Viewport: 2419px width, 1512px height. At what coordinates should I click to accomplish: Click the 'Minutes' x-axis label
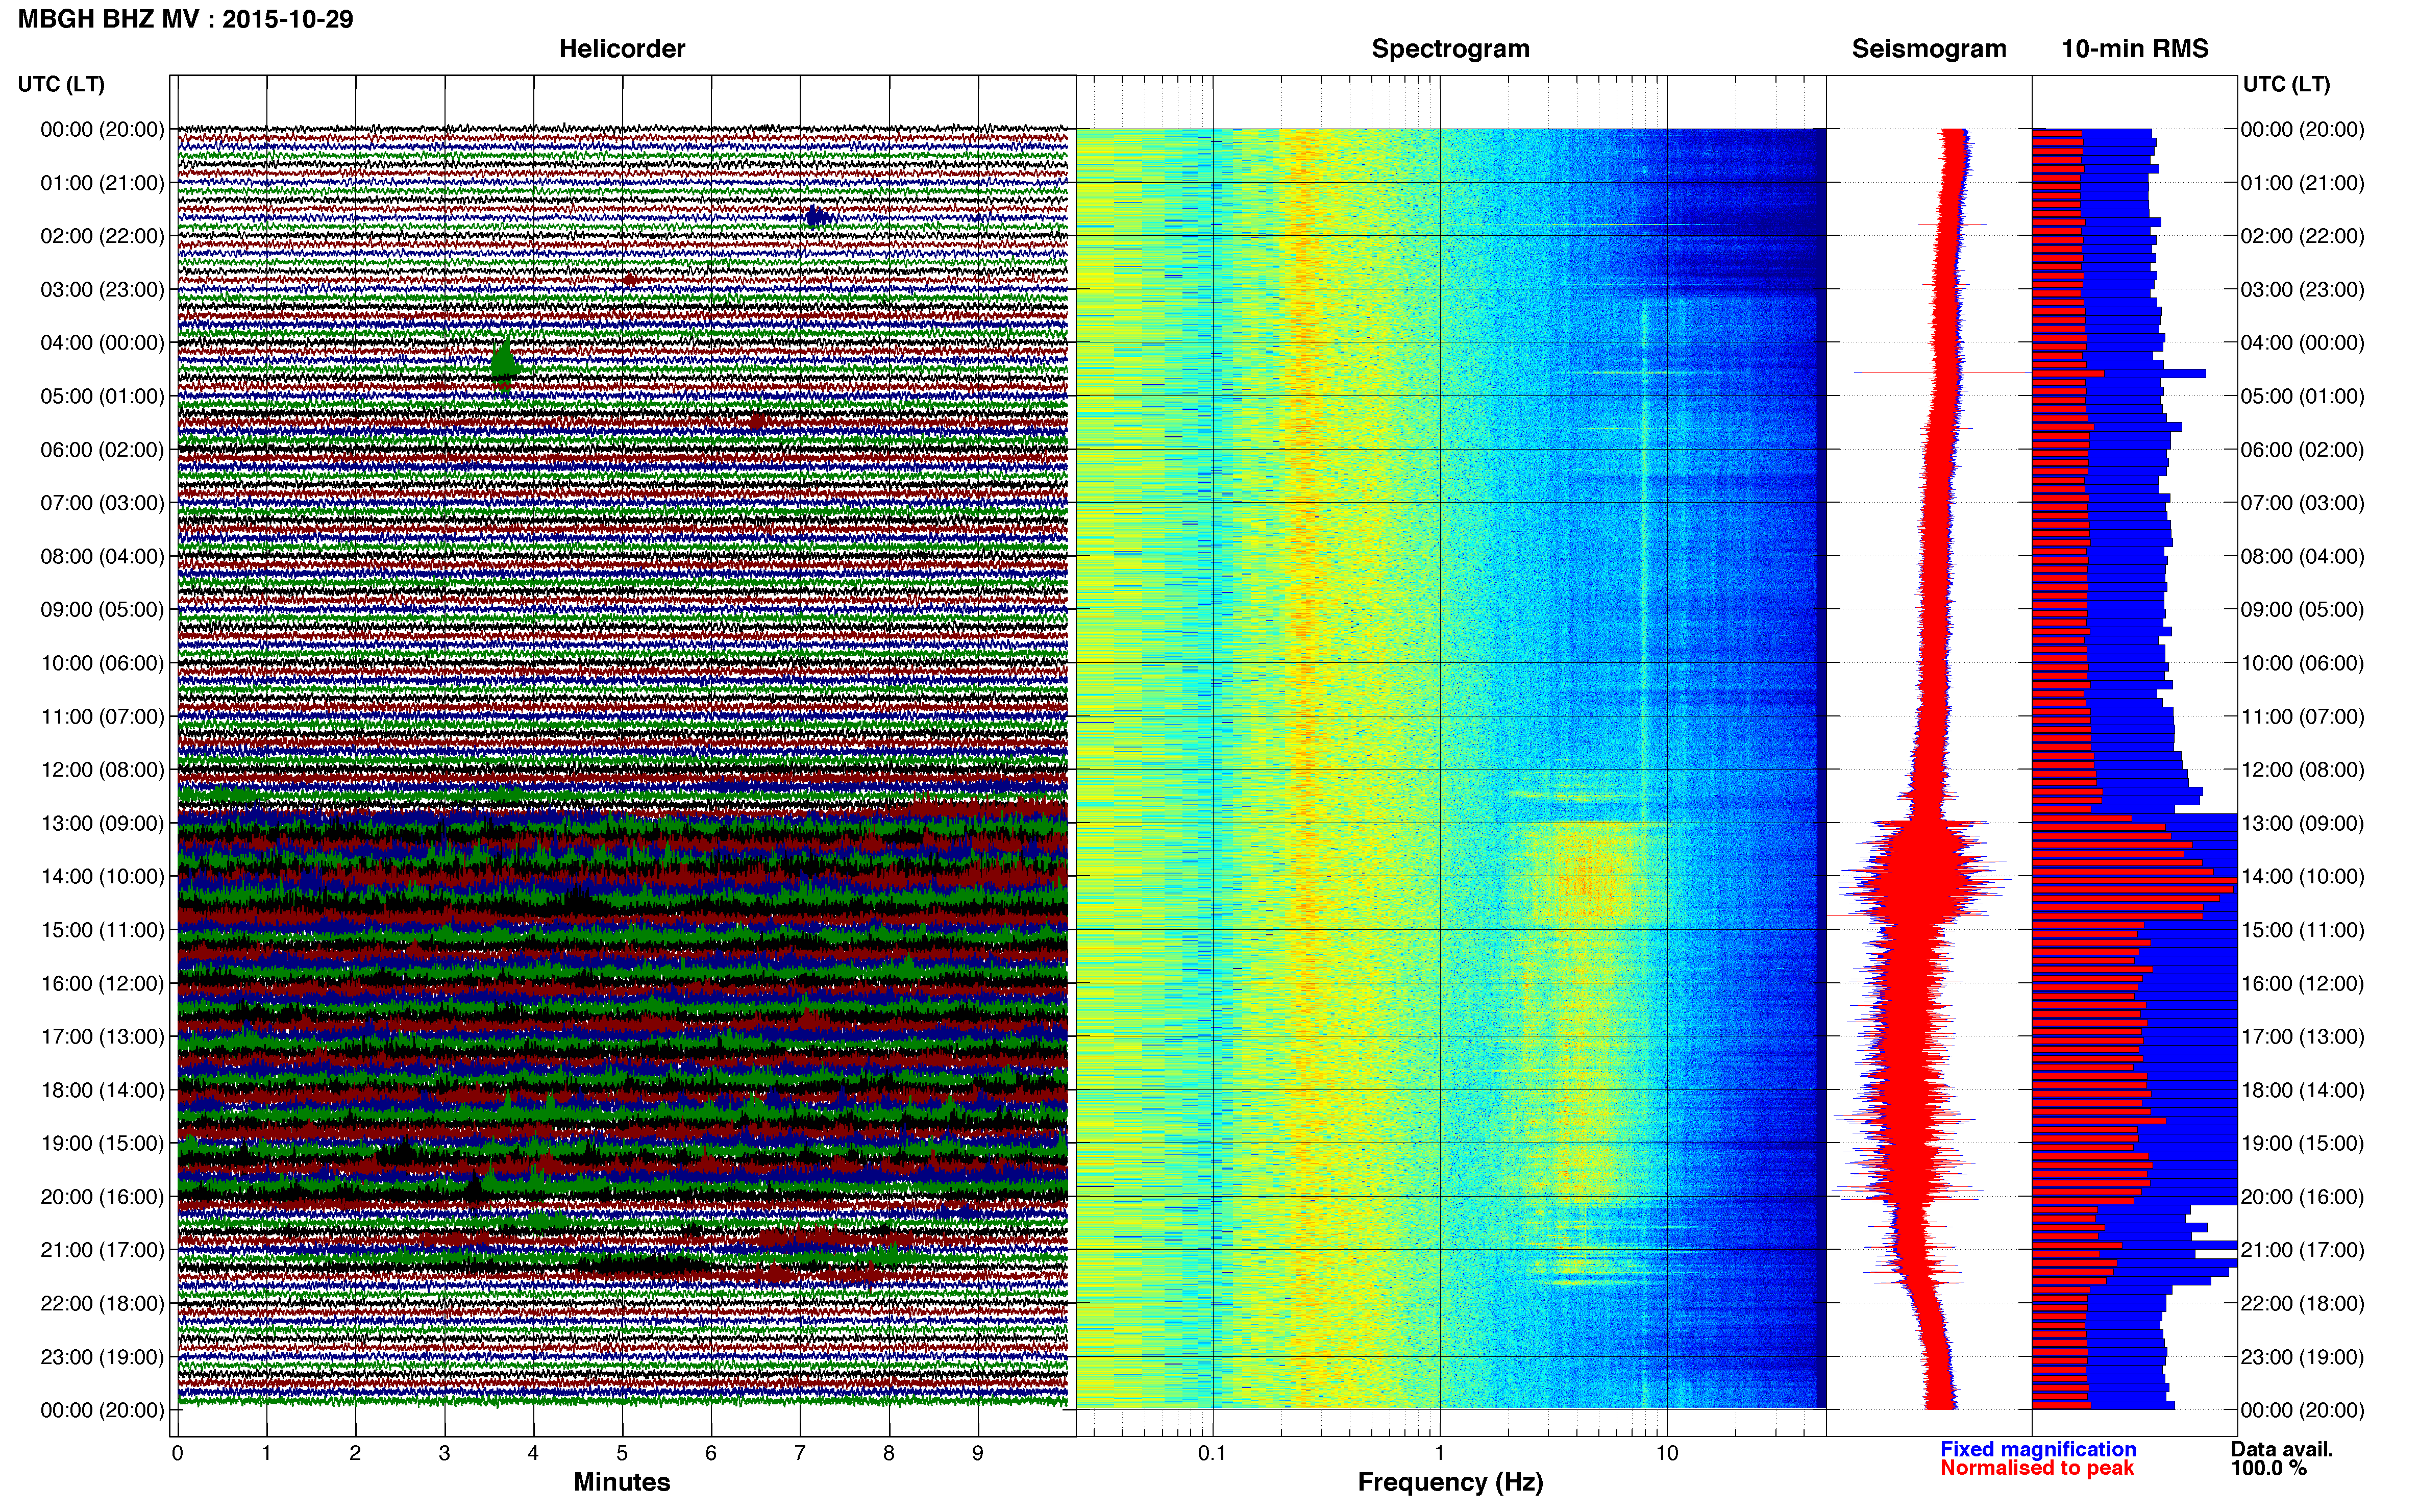pyautogui.click(x=621, y=1482)
